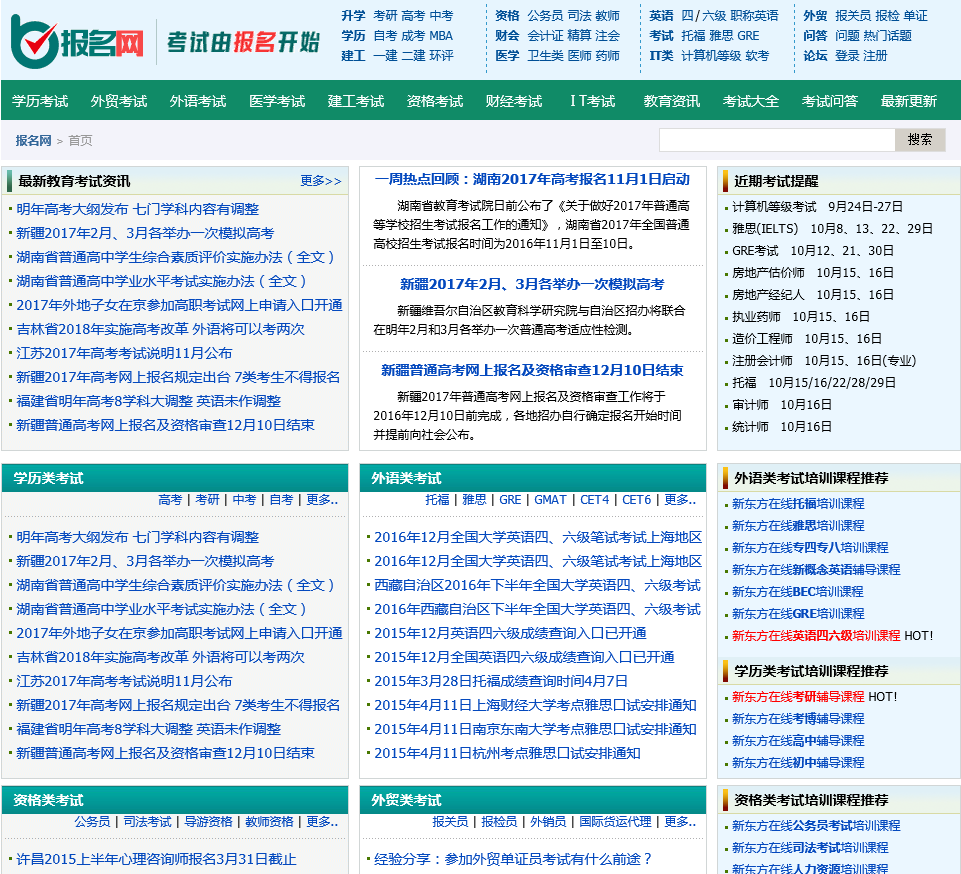The width and height of the screenshot is (961, 874).
Task: Select 高考 tab under 学历类考试
Action: pos(170,500)
